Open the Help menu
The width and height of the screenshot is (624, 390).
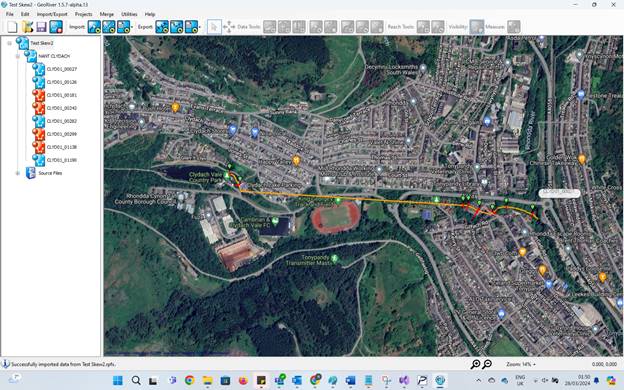click(150, 14)
